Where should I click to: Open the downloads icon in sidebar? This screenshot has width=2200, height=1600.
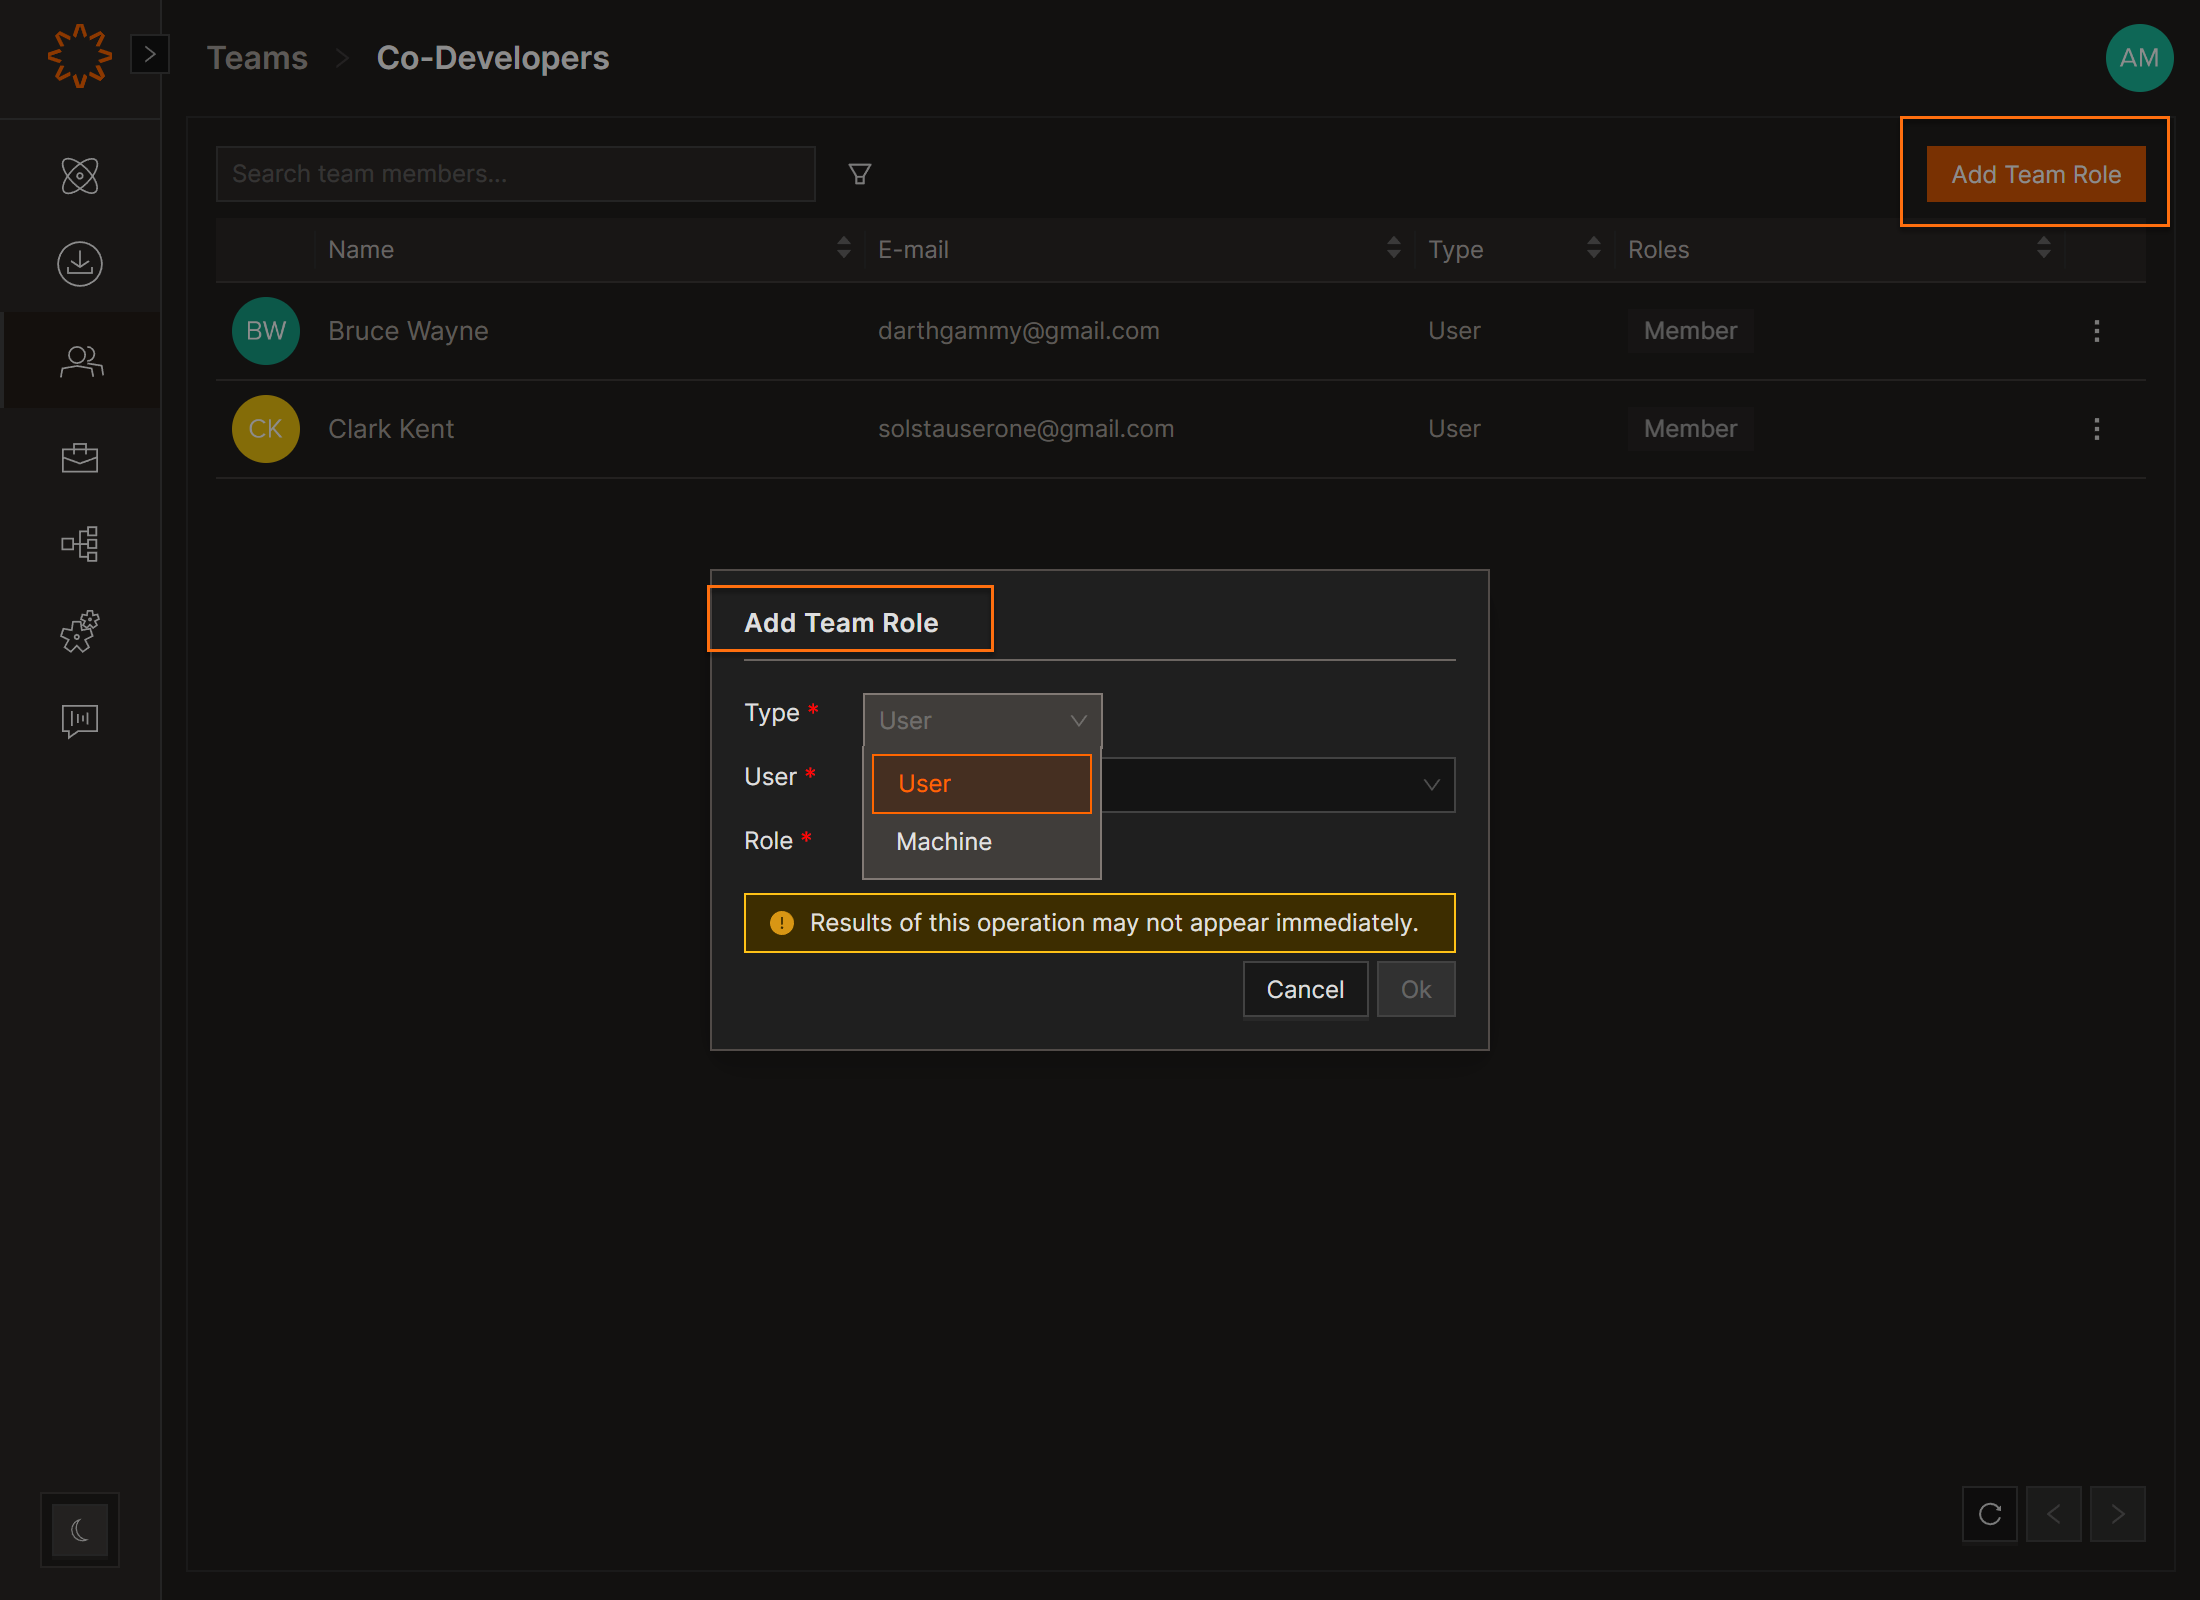tap(80, 264)
